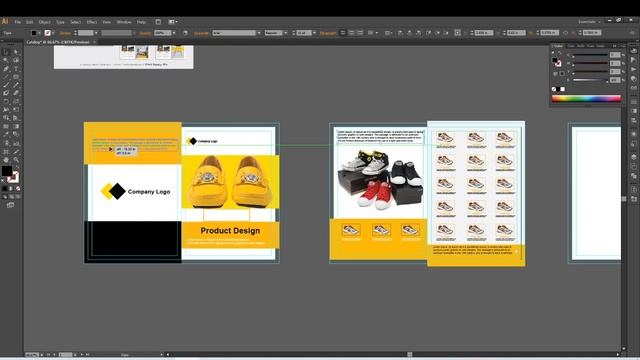Select the Free Transform tool
Image resolution: width=640 pixels, height=360 pixels.
(x=16, y=110)
